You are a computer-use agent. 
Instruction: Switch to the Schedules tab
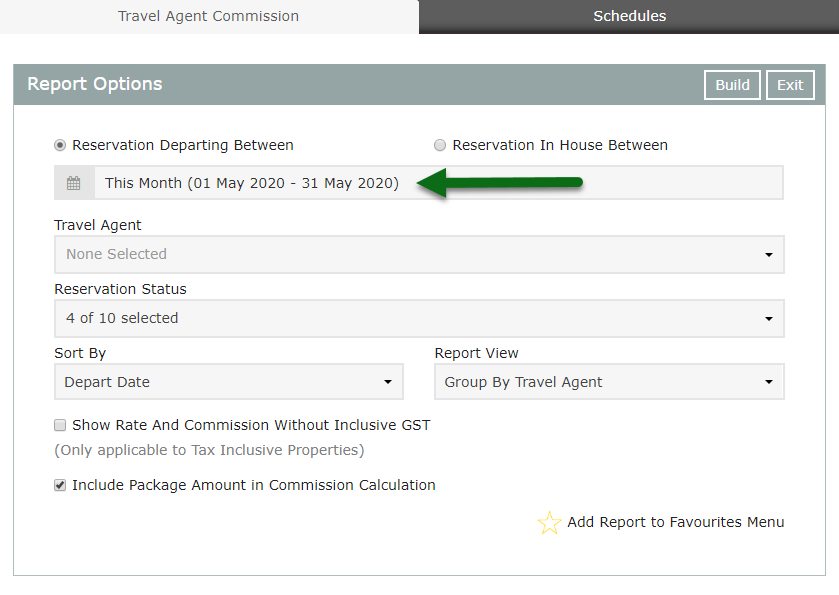click(x=629, y=17)
